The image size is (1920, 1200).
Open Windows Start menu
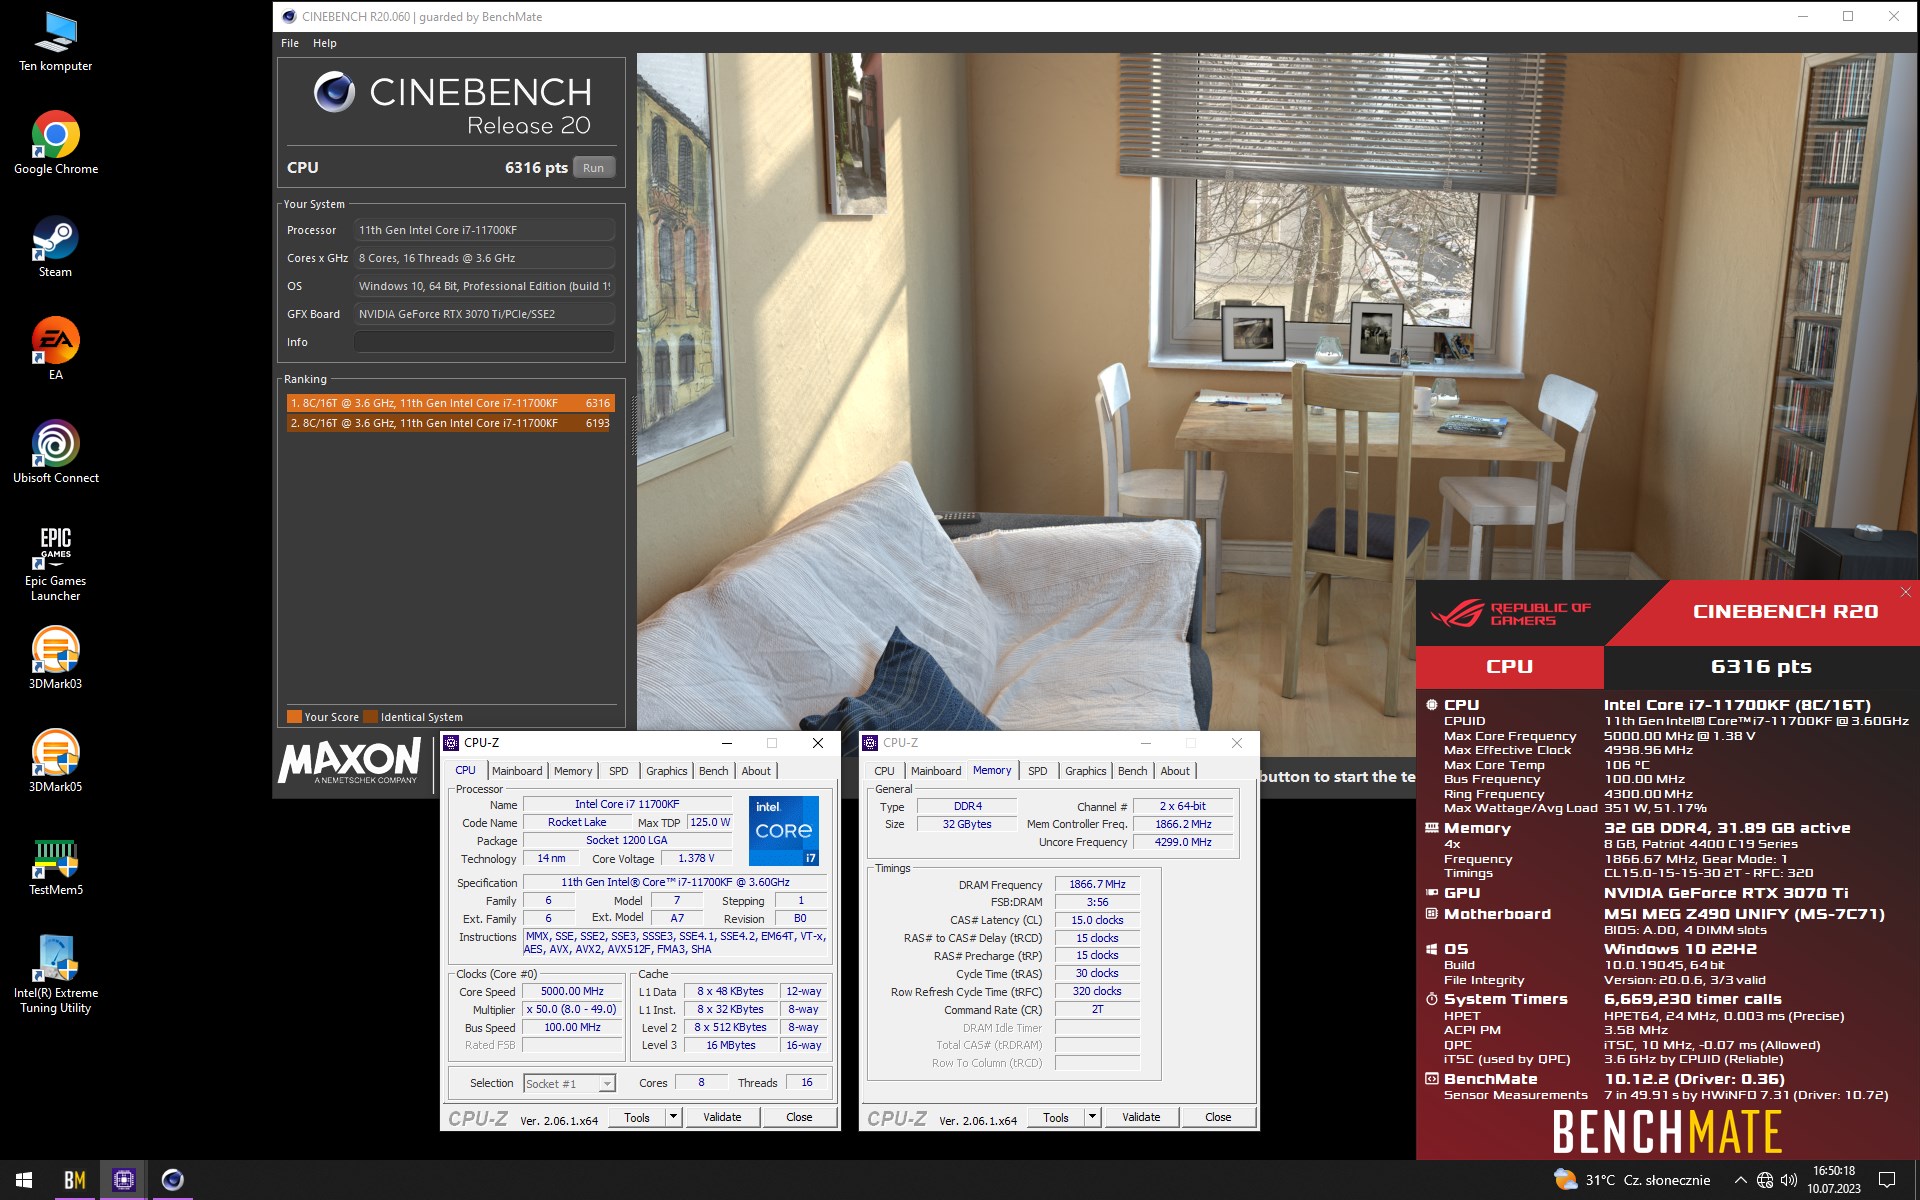coord(24,1180)
